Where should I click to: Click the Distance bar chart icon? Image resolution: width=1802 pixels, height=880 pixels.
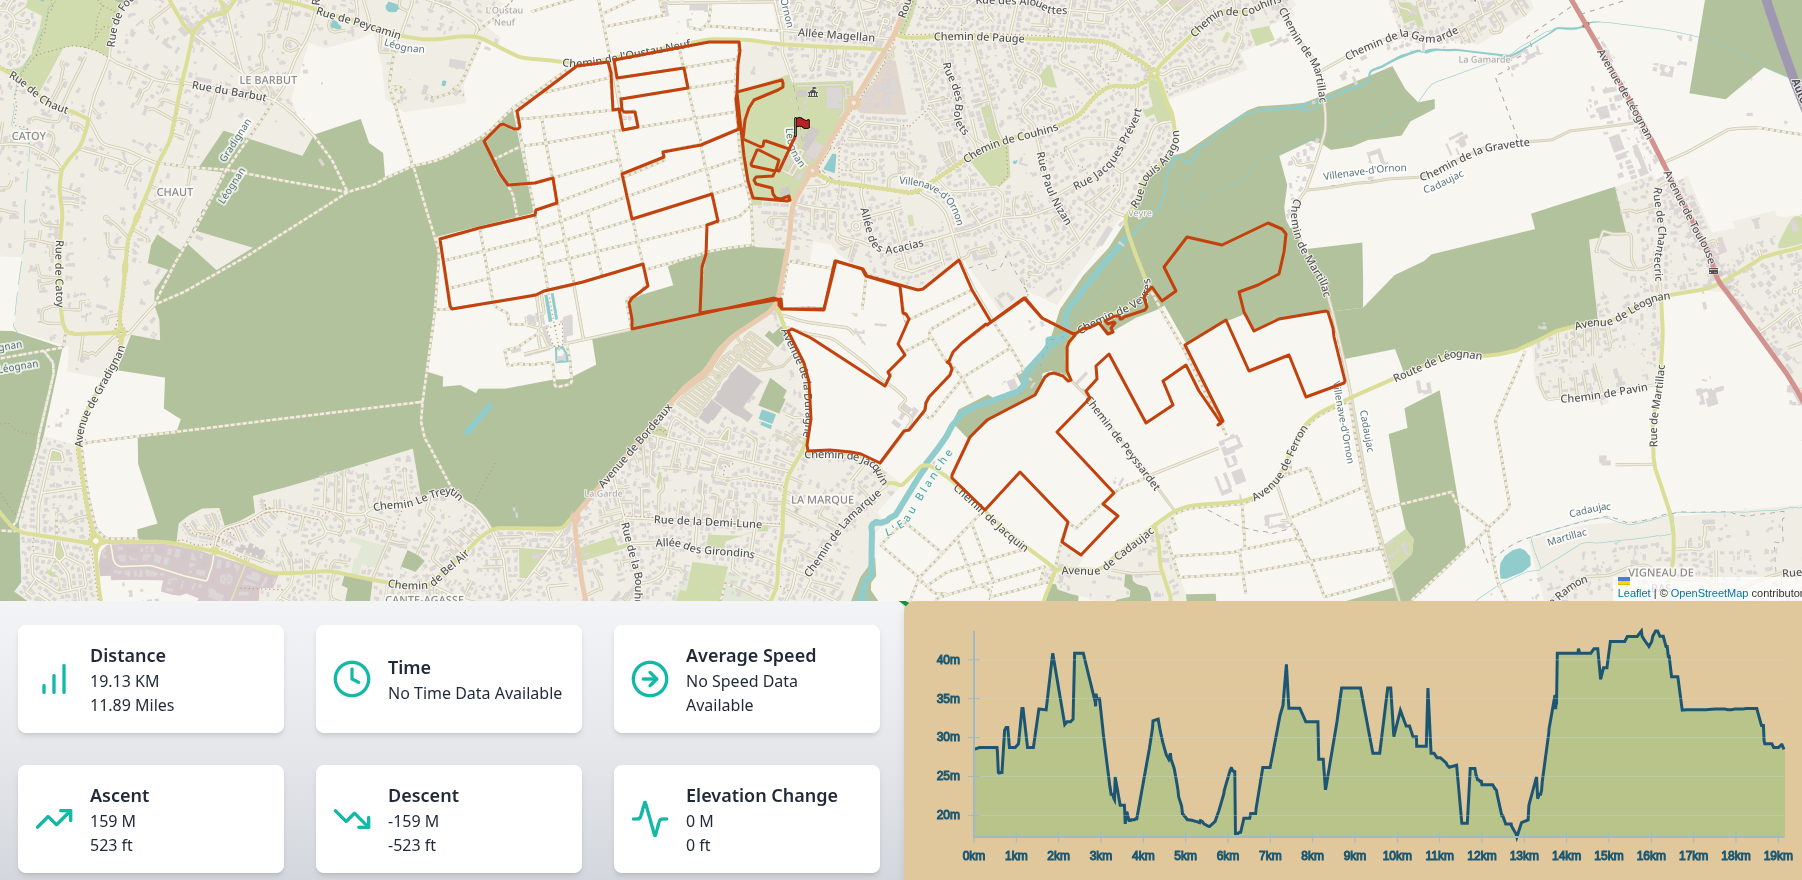54,680
